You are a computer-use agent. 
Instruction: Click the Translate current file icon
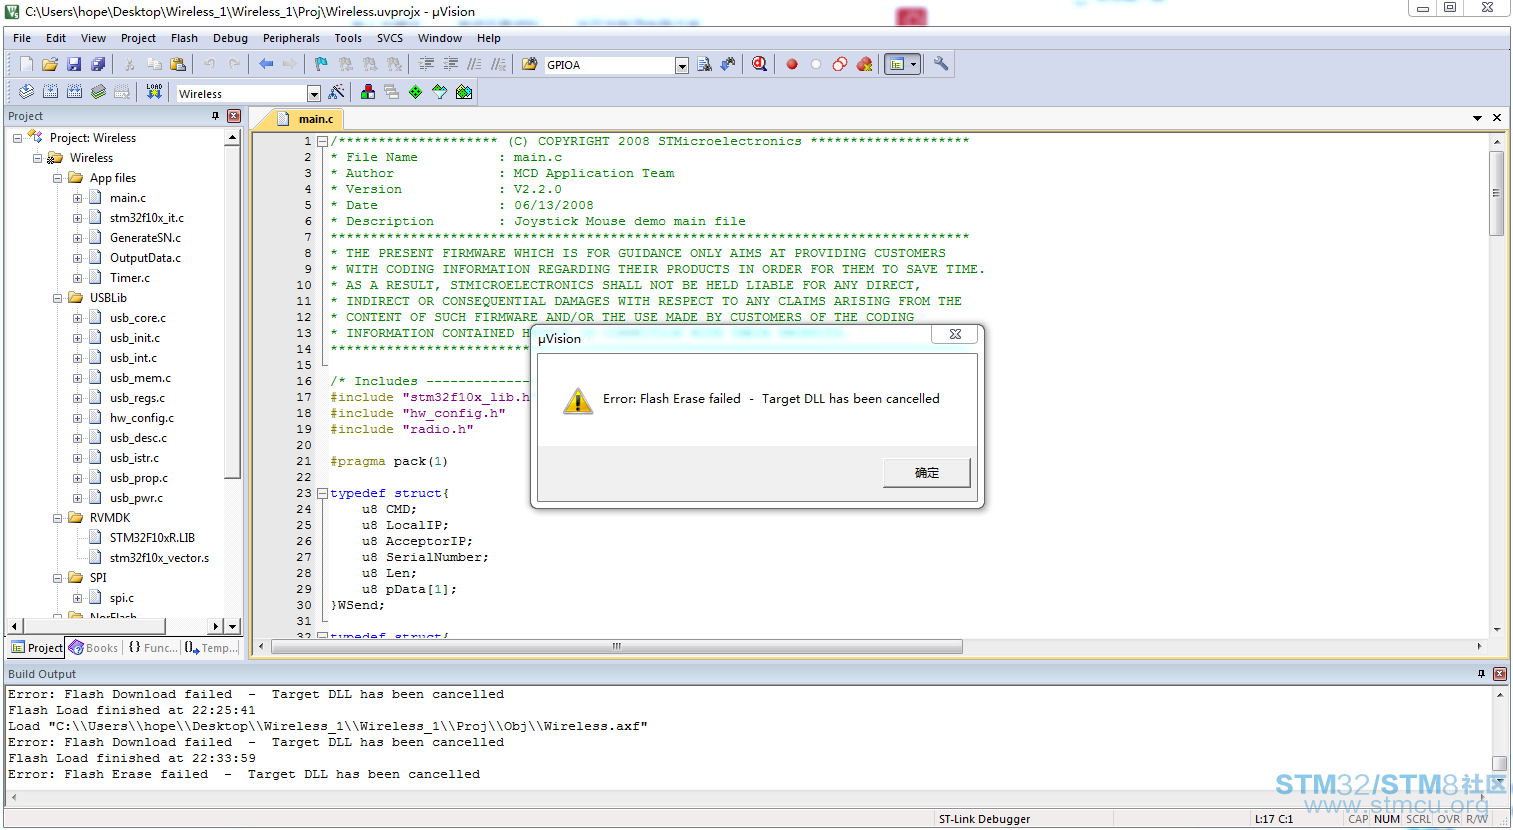tap(26, 92)
